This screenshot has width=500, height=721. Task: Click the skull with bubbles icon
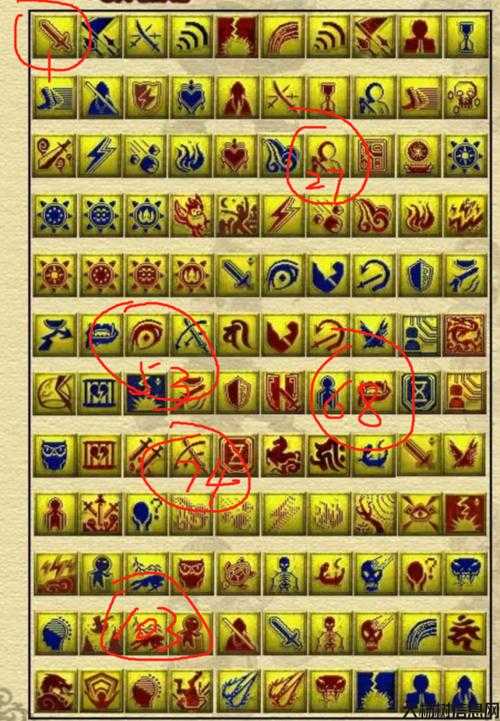[466, 97]
